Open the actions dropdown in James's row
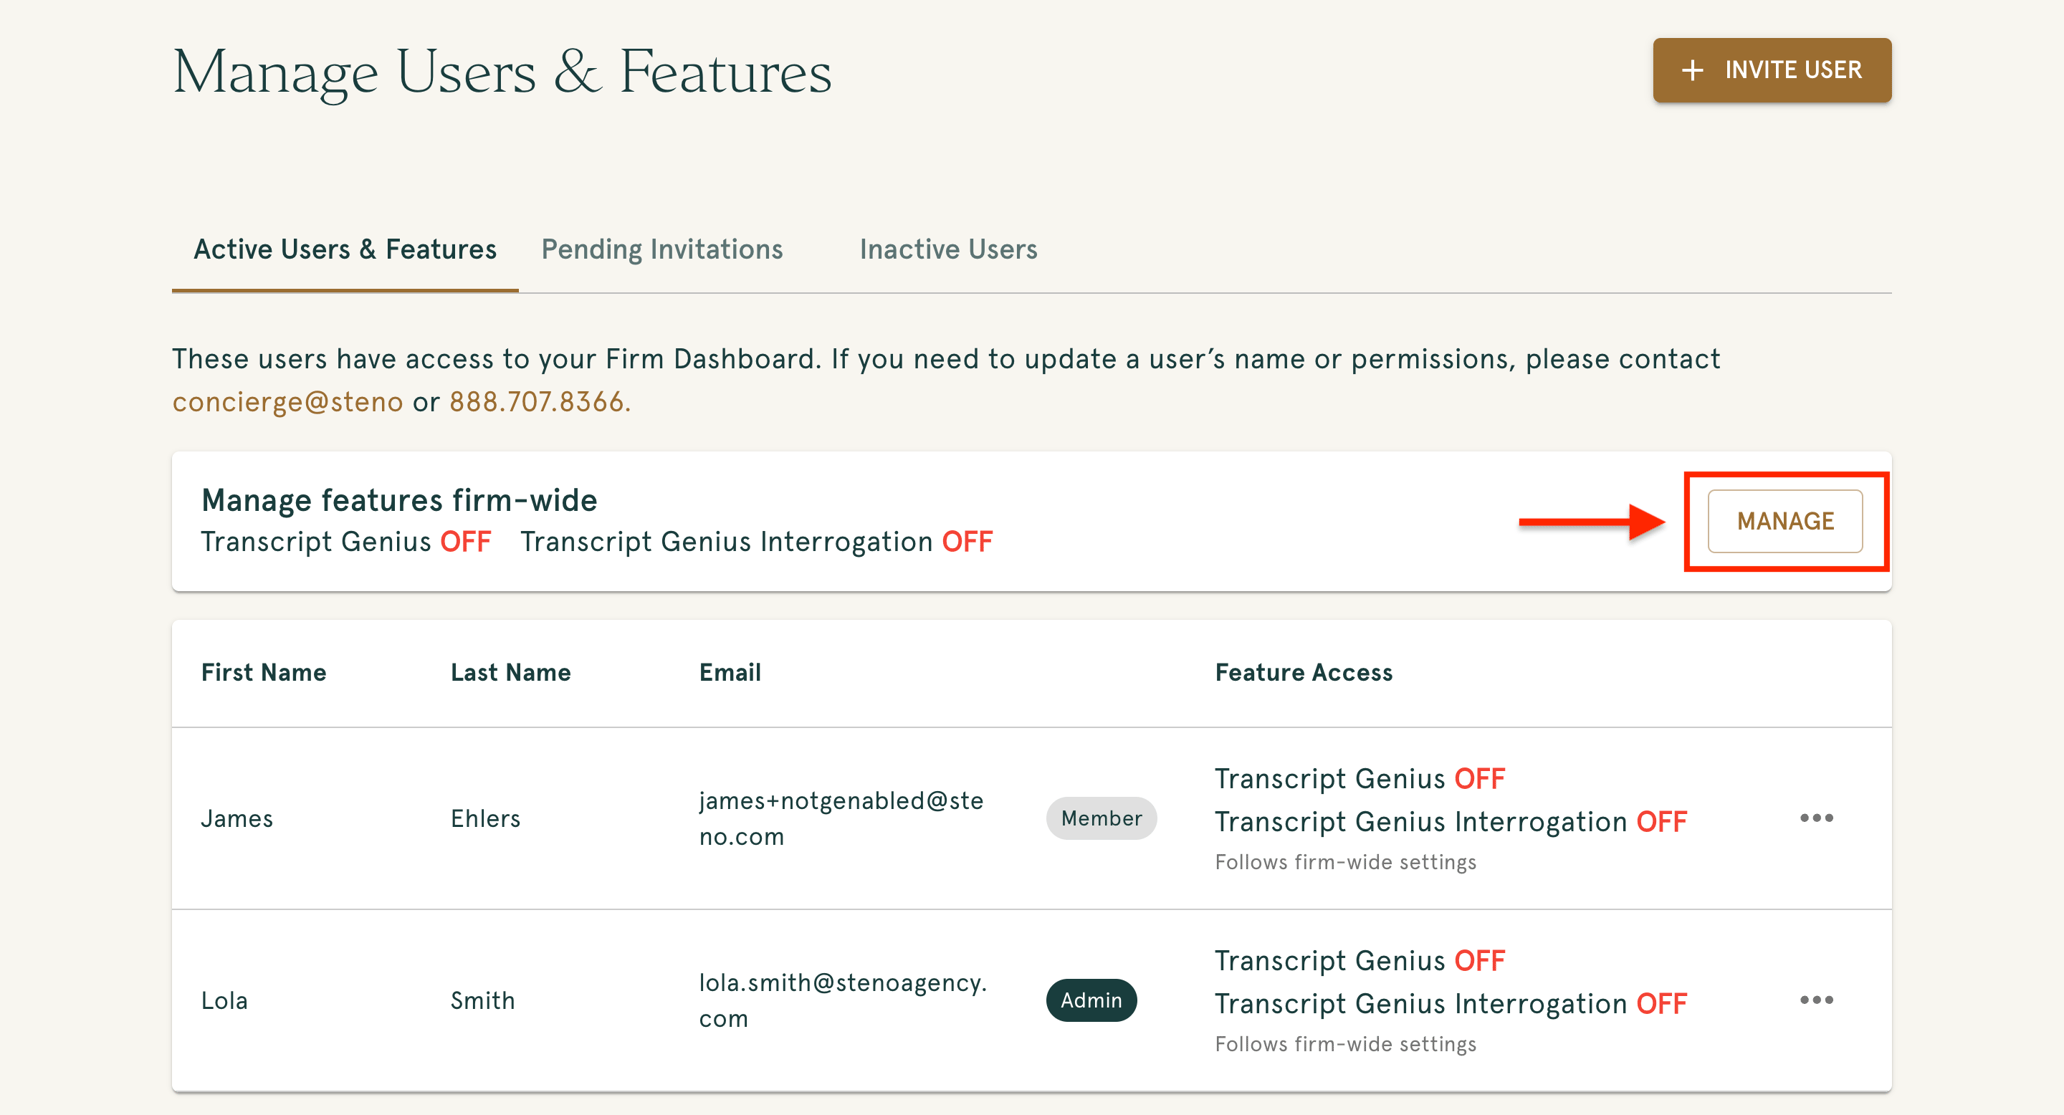The width and height of the screenshot is (2064, 1115). 1817,818
